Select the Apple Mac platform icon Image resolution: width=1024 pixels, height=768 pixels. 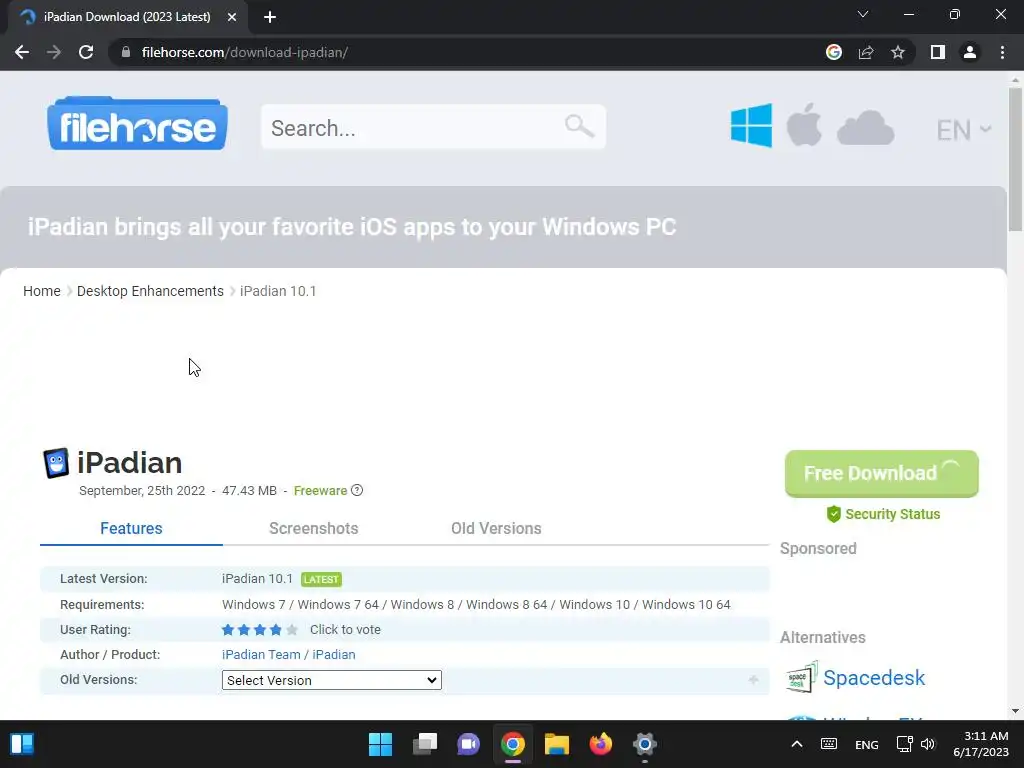[804, 125]
